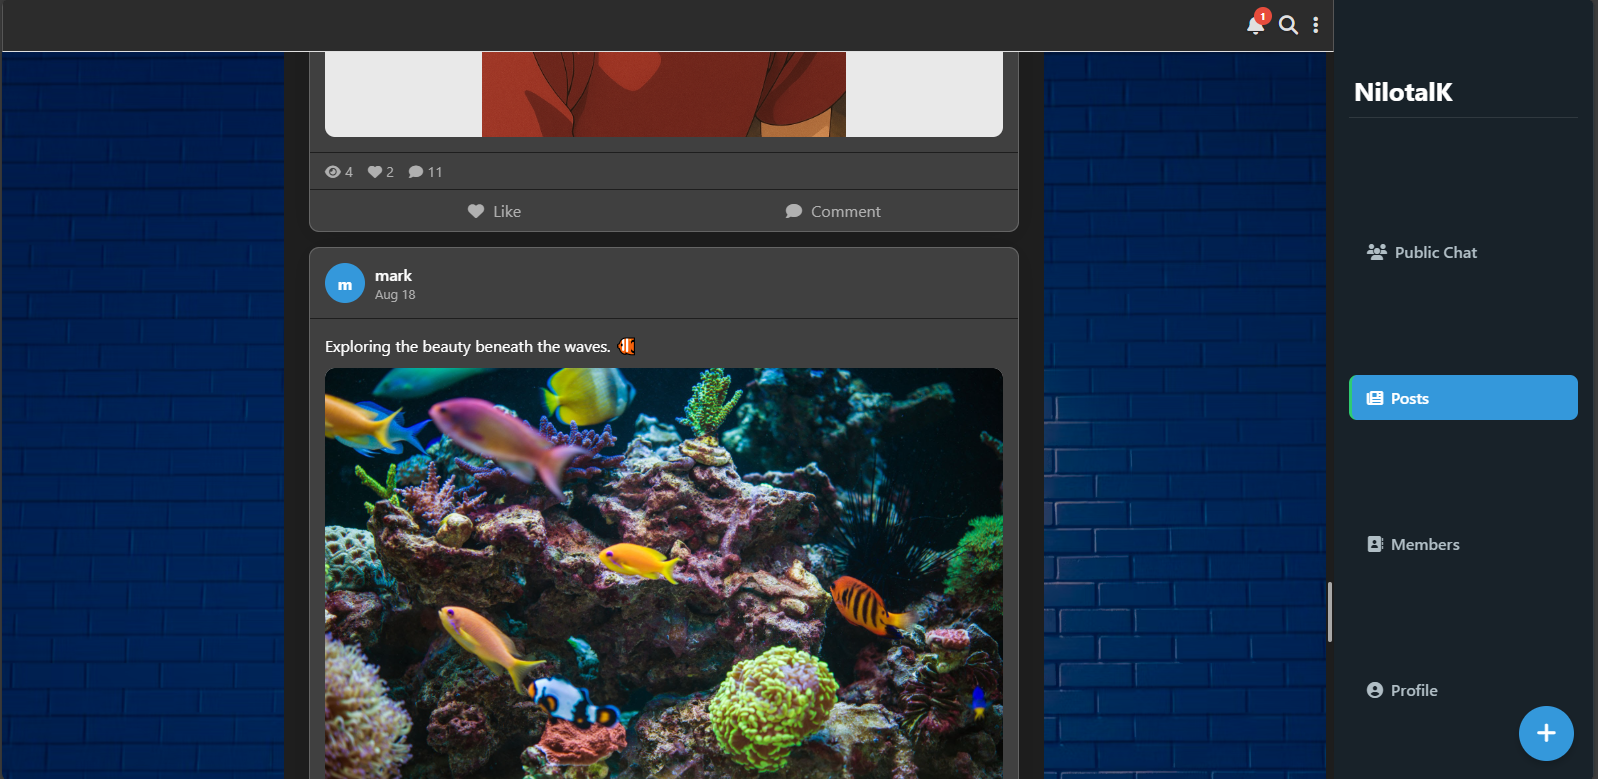Click the heart likes count 2
Image resolution: width=1598 pixels, height=779 pixels.
point(381,172)
